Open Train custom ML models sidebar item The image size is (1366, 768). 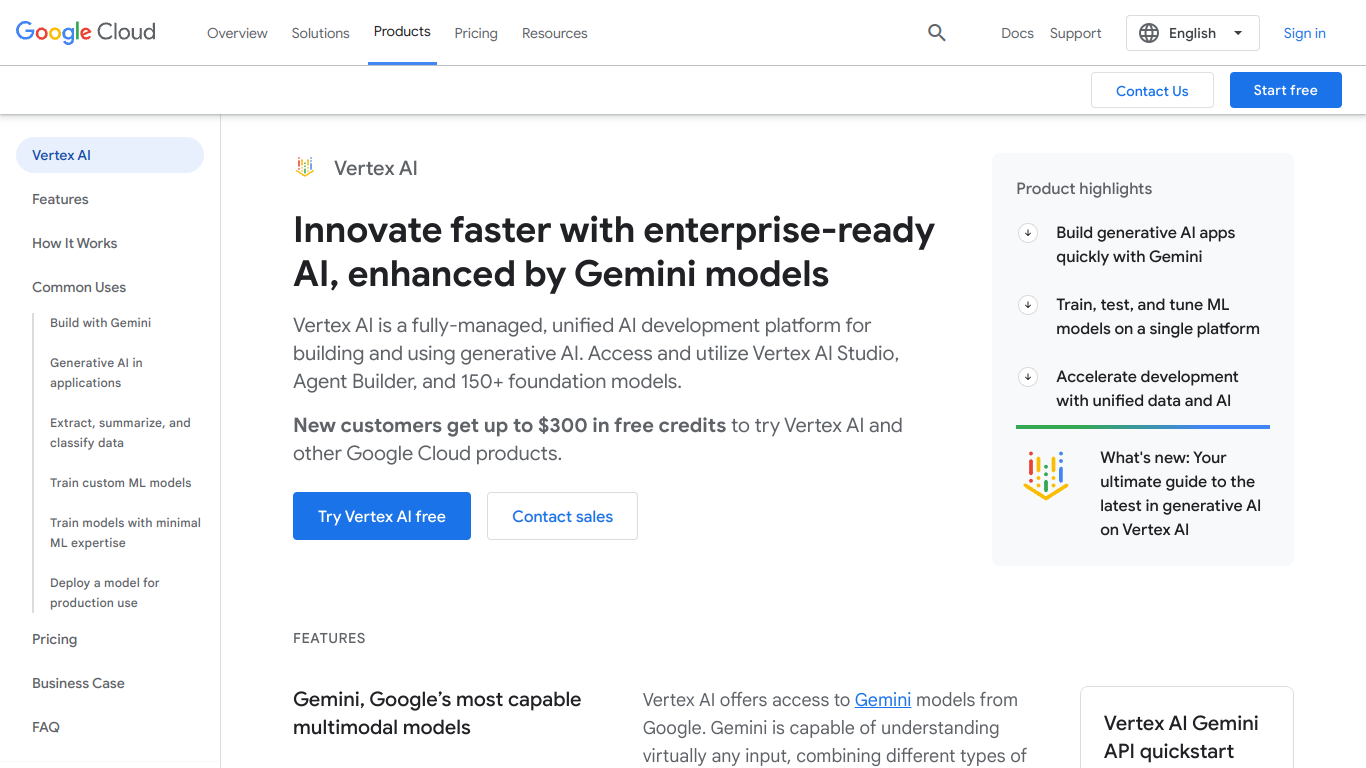(x=120, y=483)
